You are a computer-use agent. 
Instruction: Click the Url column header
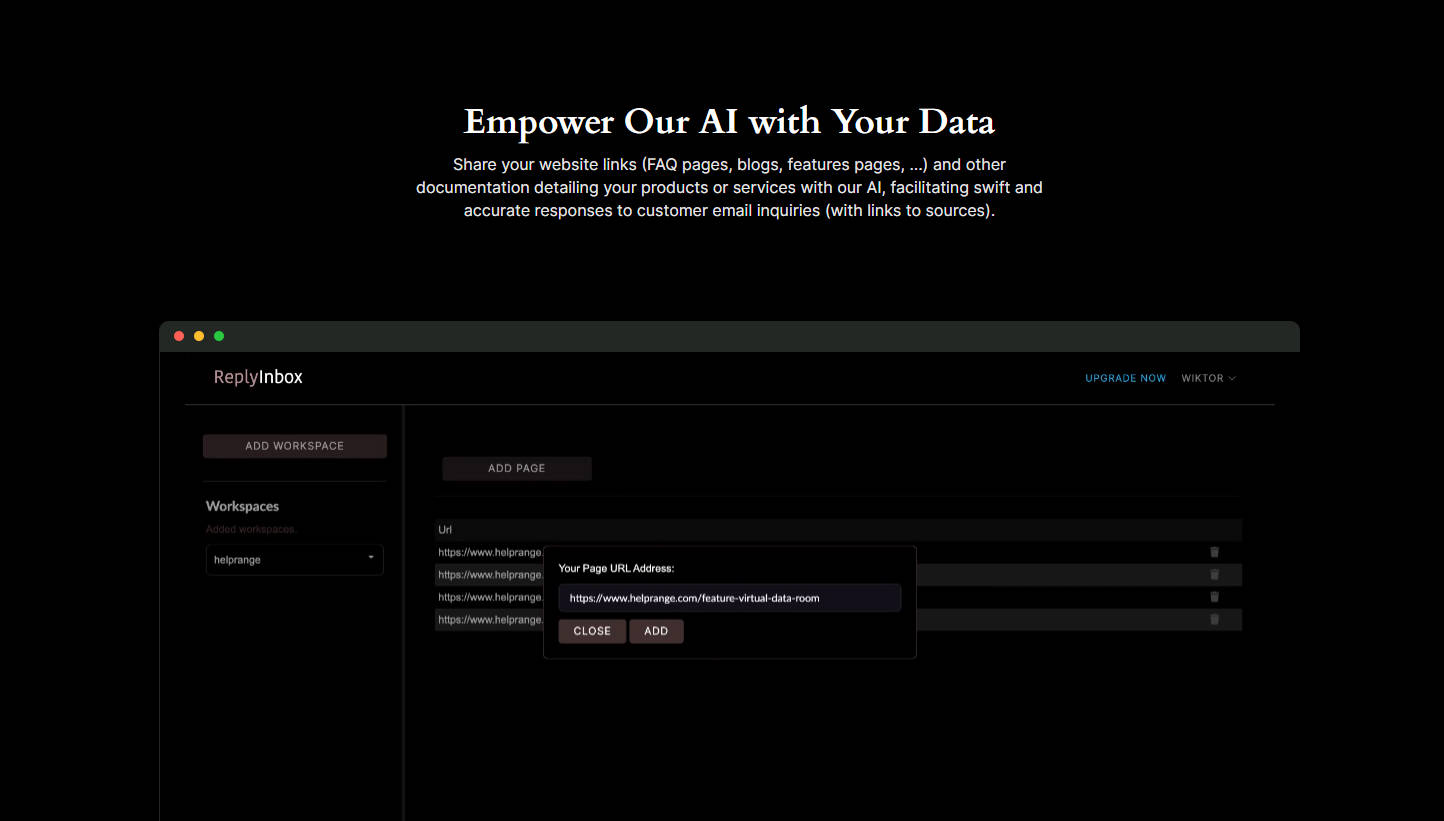coord(445,530)
